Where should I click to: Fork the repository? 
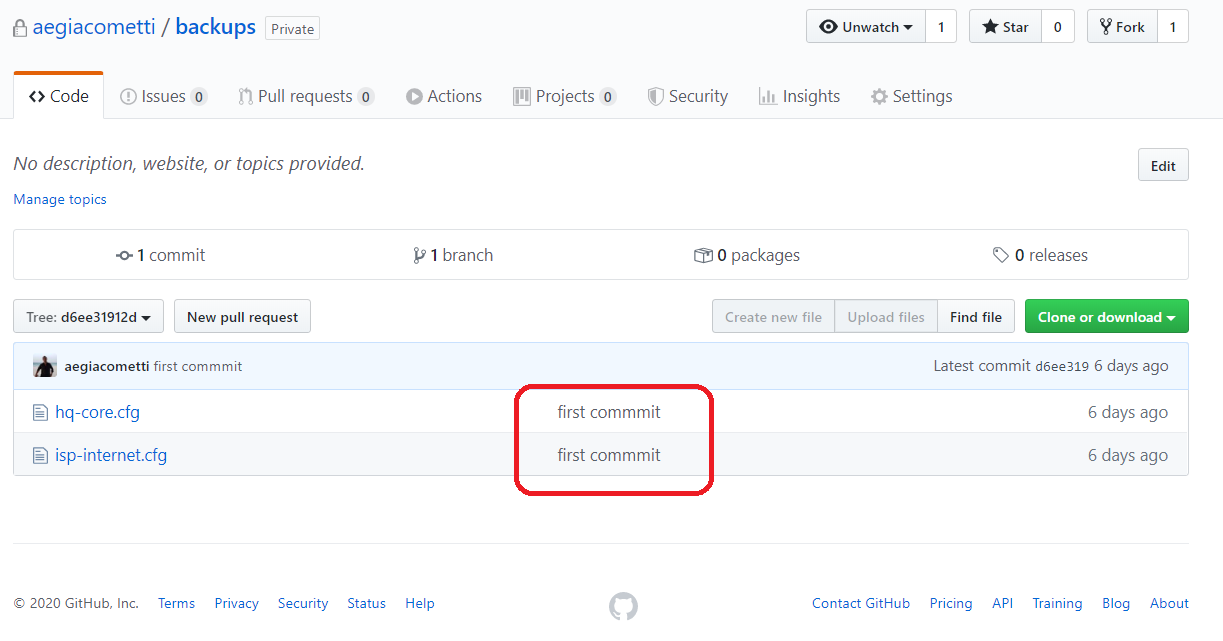click(x=1122, y=27)
